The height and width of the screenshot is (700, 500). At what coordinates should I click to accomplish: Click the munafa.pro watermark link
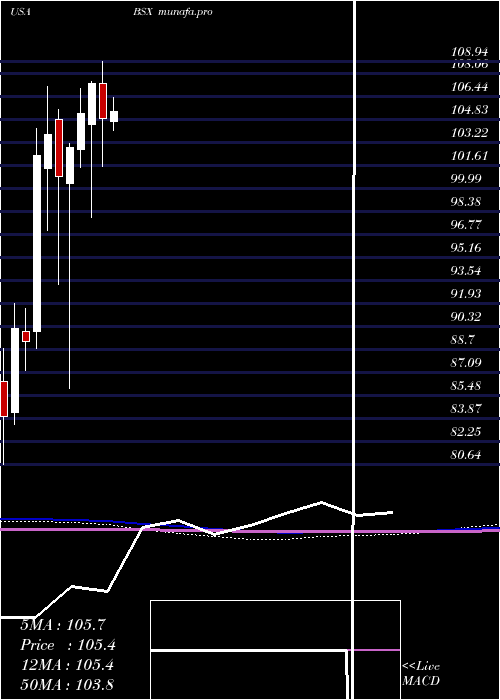(x=185, y=12)
